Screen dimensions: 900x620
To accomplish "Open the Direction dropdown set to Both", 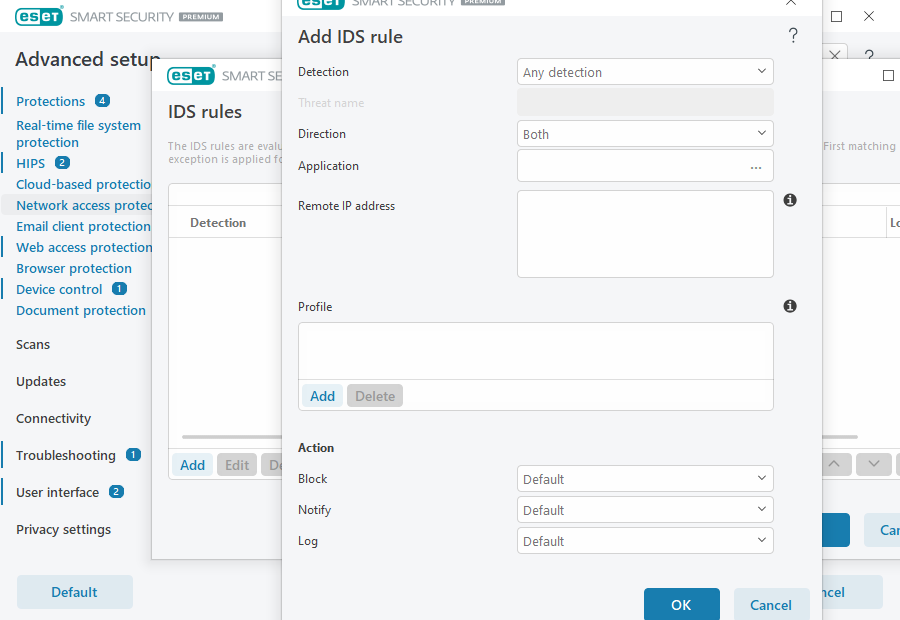I will click(x=644, y=133).
